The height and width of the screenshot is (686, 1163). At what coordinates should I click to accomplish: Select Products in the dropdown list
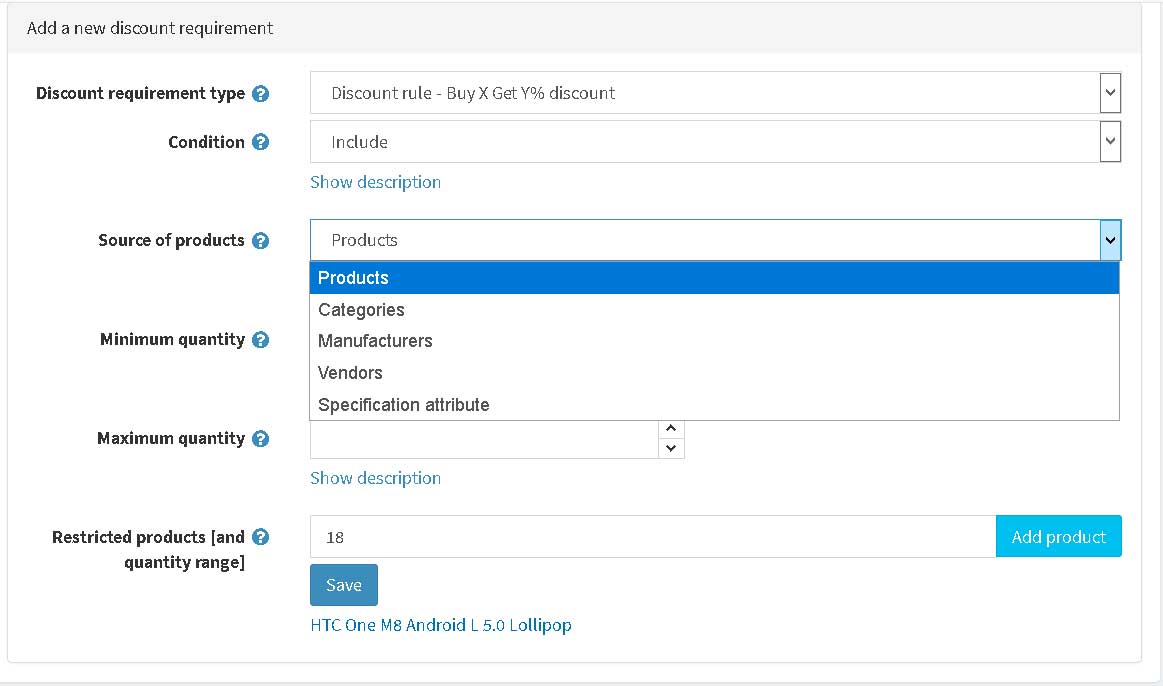(x=714, y=278)
